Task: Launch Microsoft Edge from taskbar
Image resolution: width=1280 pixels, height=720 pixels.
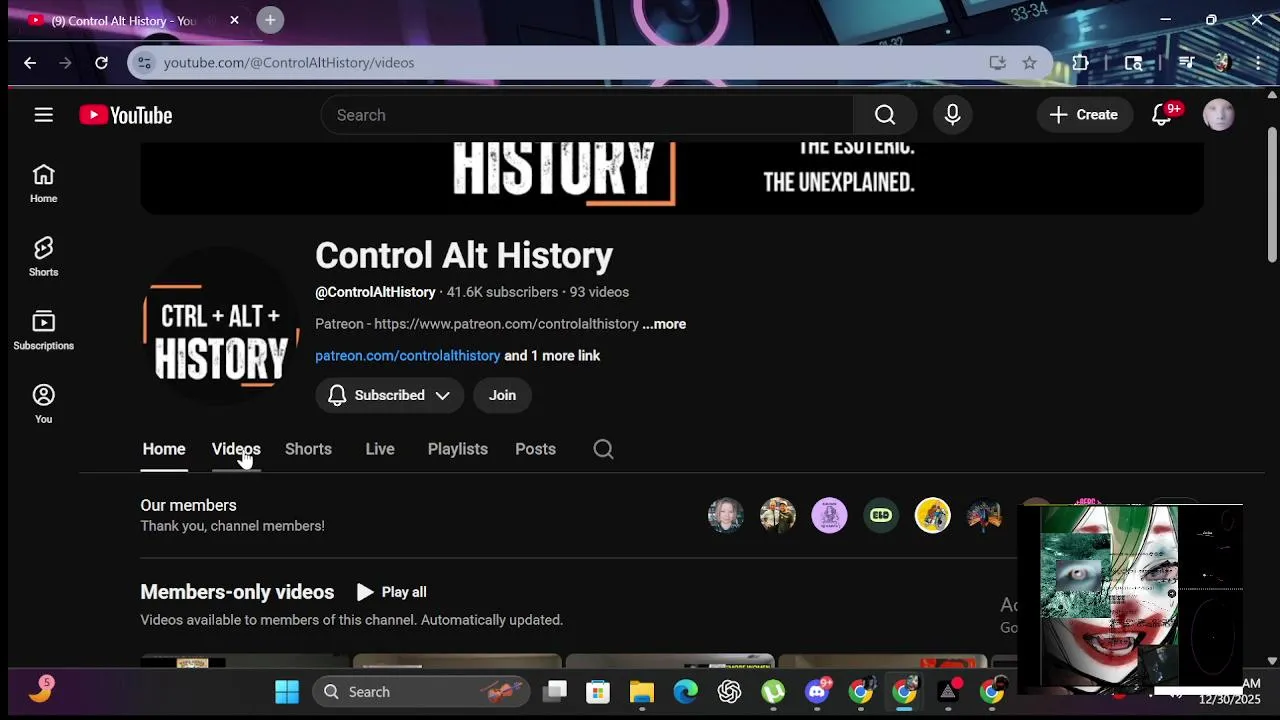Action: click(x=685, y=692)
